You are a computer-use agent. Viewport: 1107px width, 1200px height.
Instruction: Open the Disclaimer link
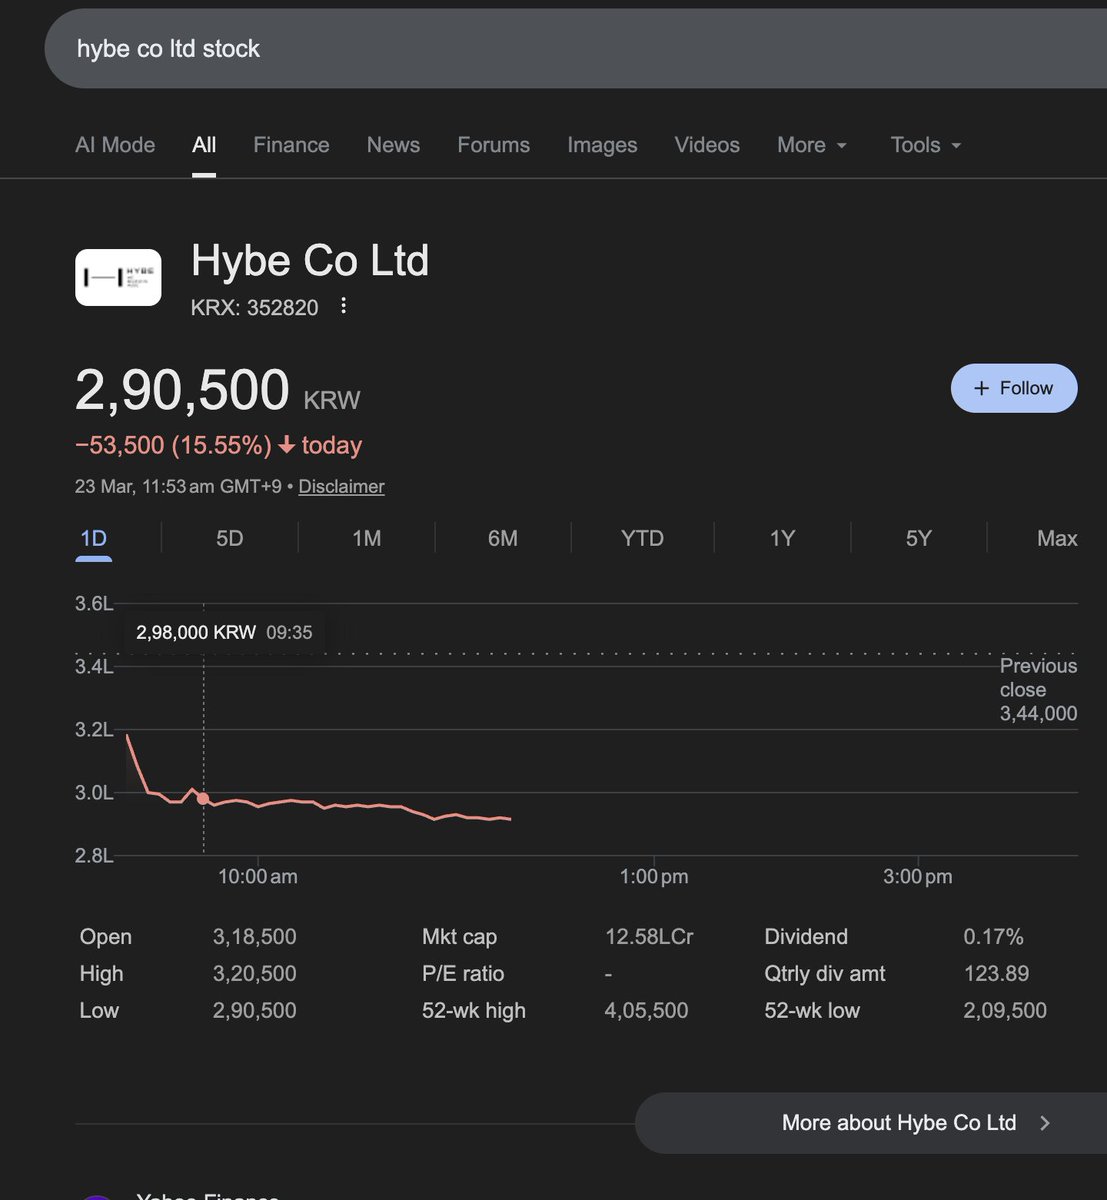click(x=341, y=486)
